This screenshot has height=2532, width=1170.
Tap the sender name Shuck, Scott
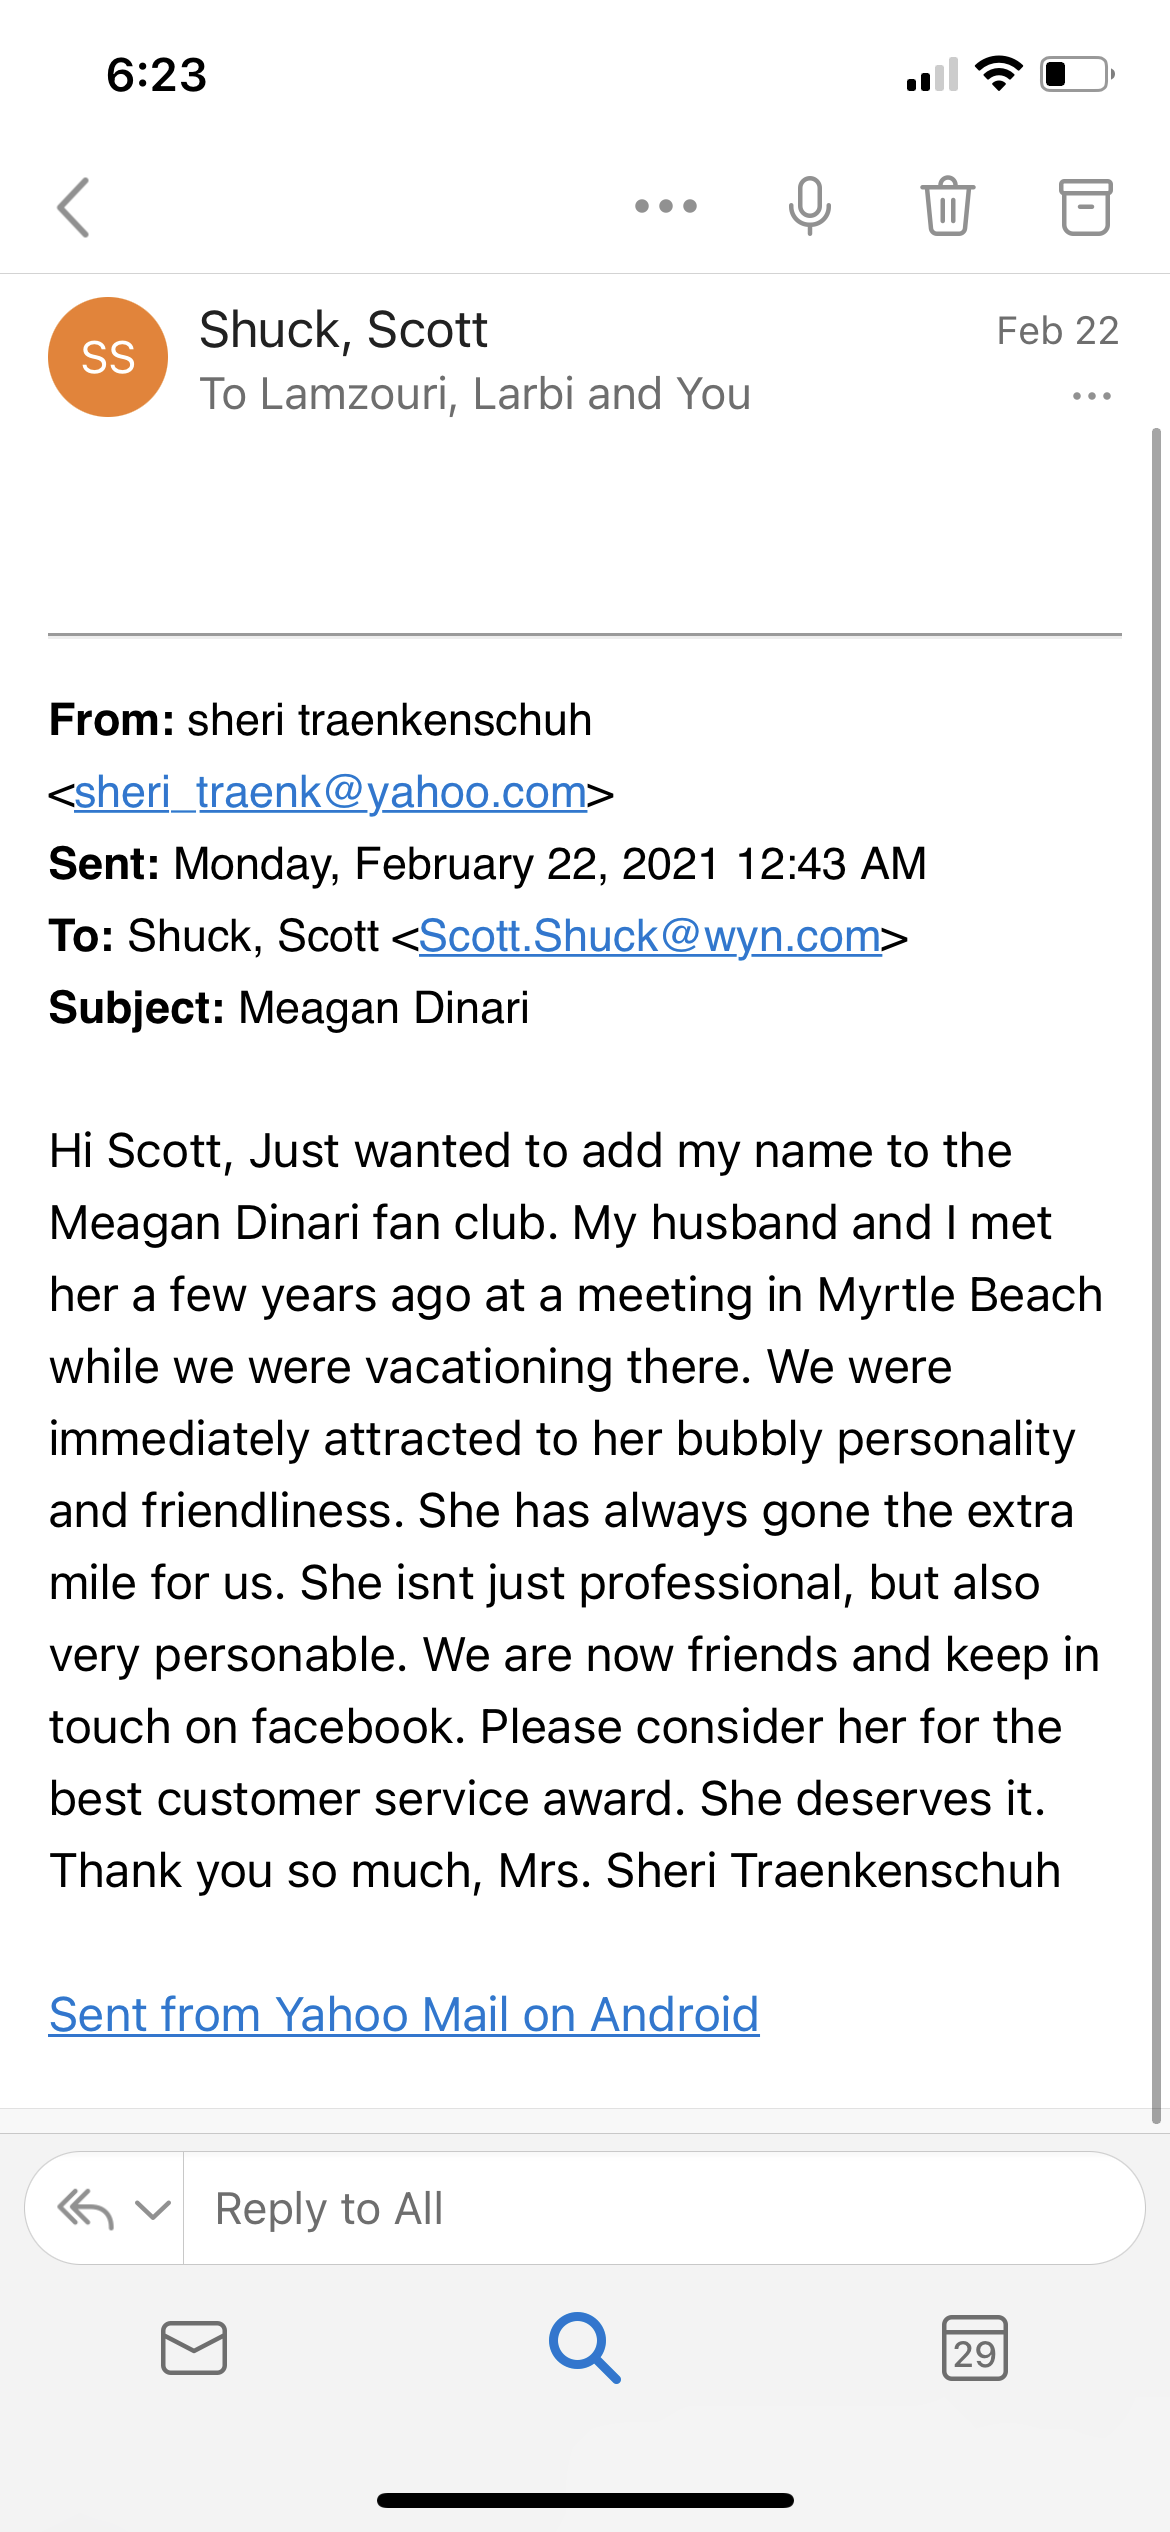click(343, 330)
